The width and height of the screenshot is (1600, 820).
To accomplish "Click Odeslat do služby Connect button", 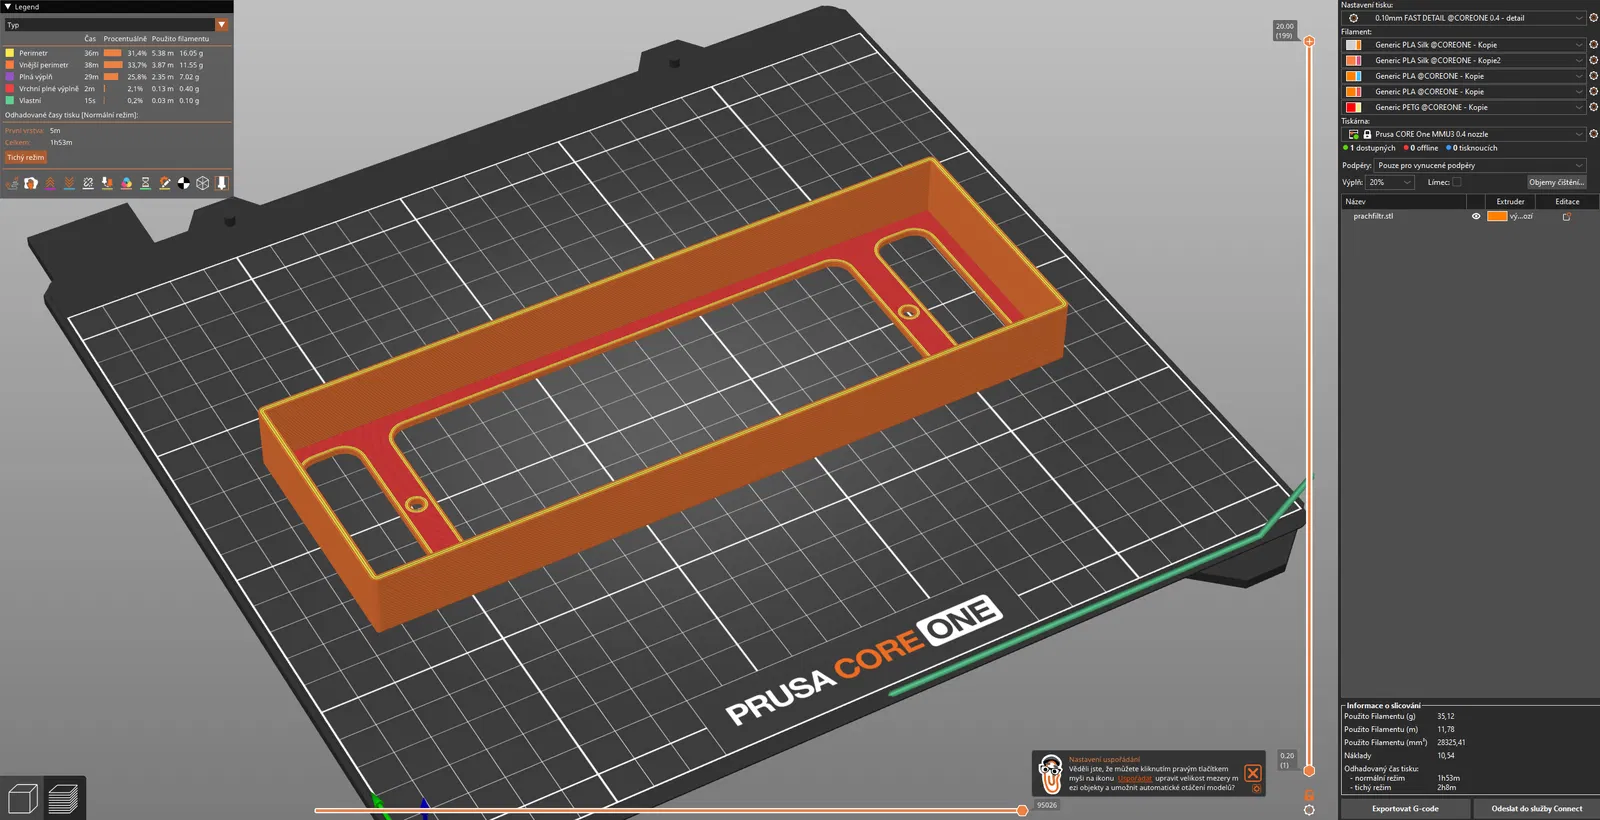I will tap(1537, 809).
